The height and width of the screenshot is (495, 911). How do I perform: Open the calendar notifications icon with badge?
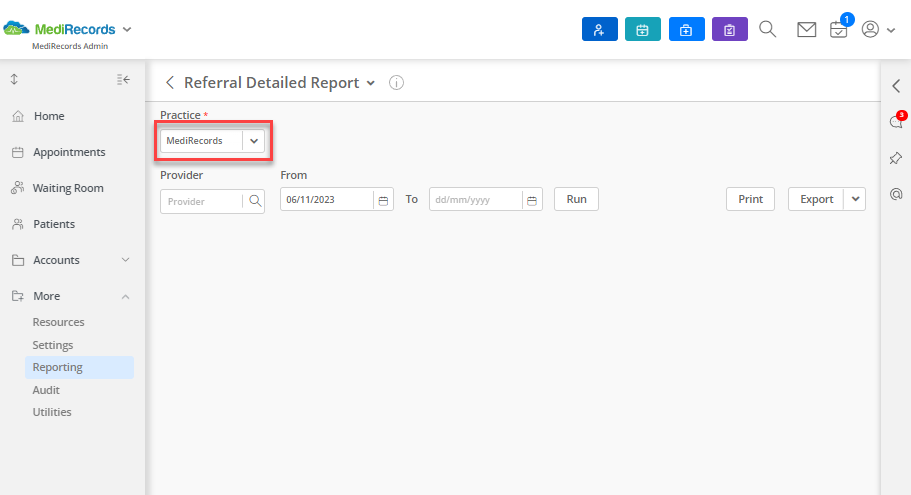[x=839, y=29]
